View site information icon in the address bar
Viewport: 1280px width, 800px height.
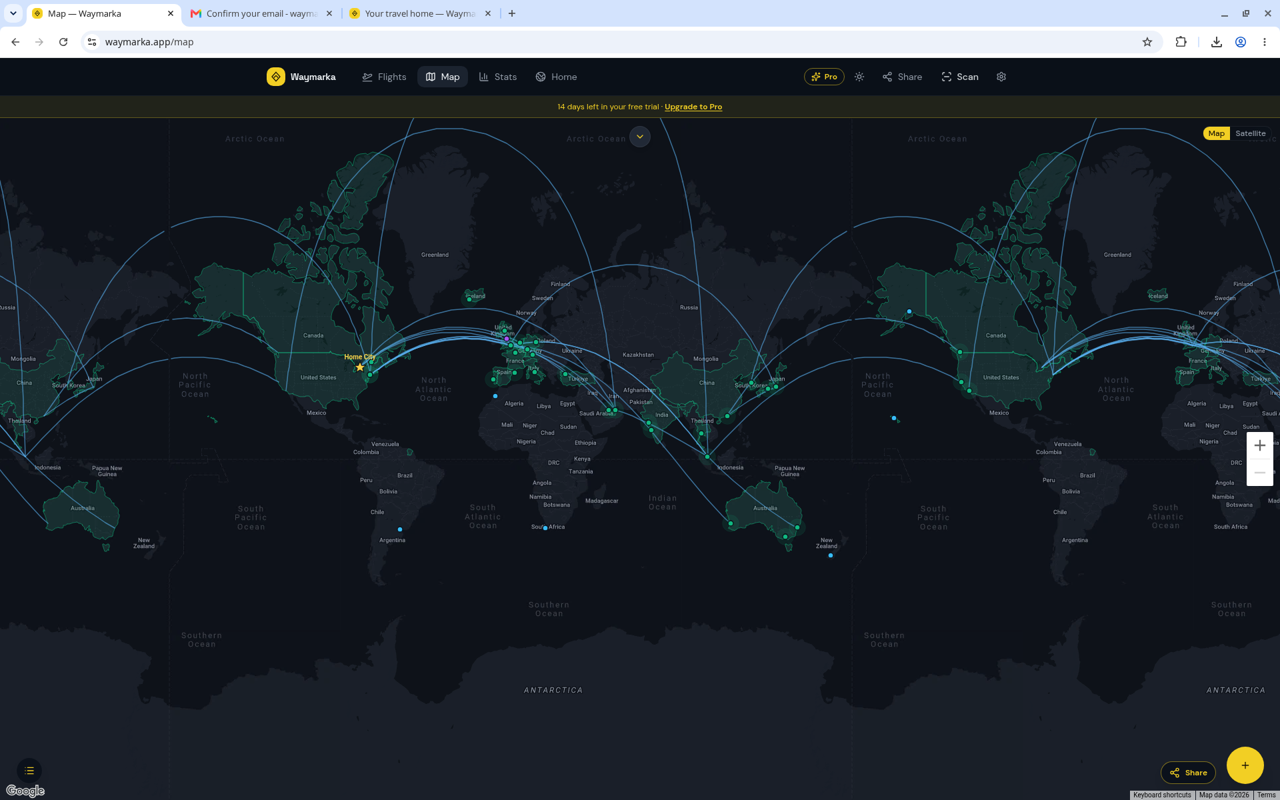(x=92, y=42)
